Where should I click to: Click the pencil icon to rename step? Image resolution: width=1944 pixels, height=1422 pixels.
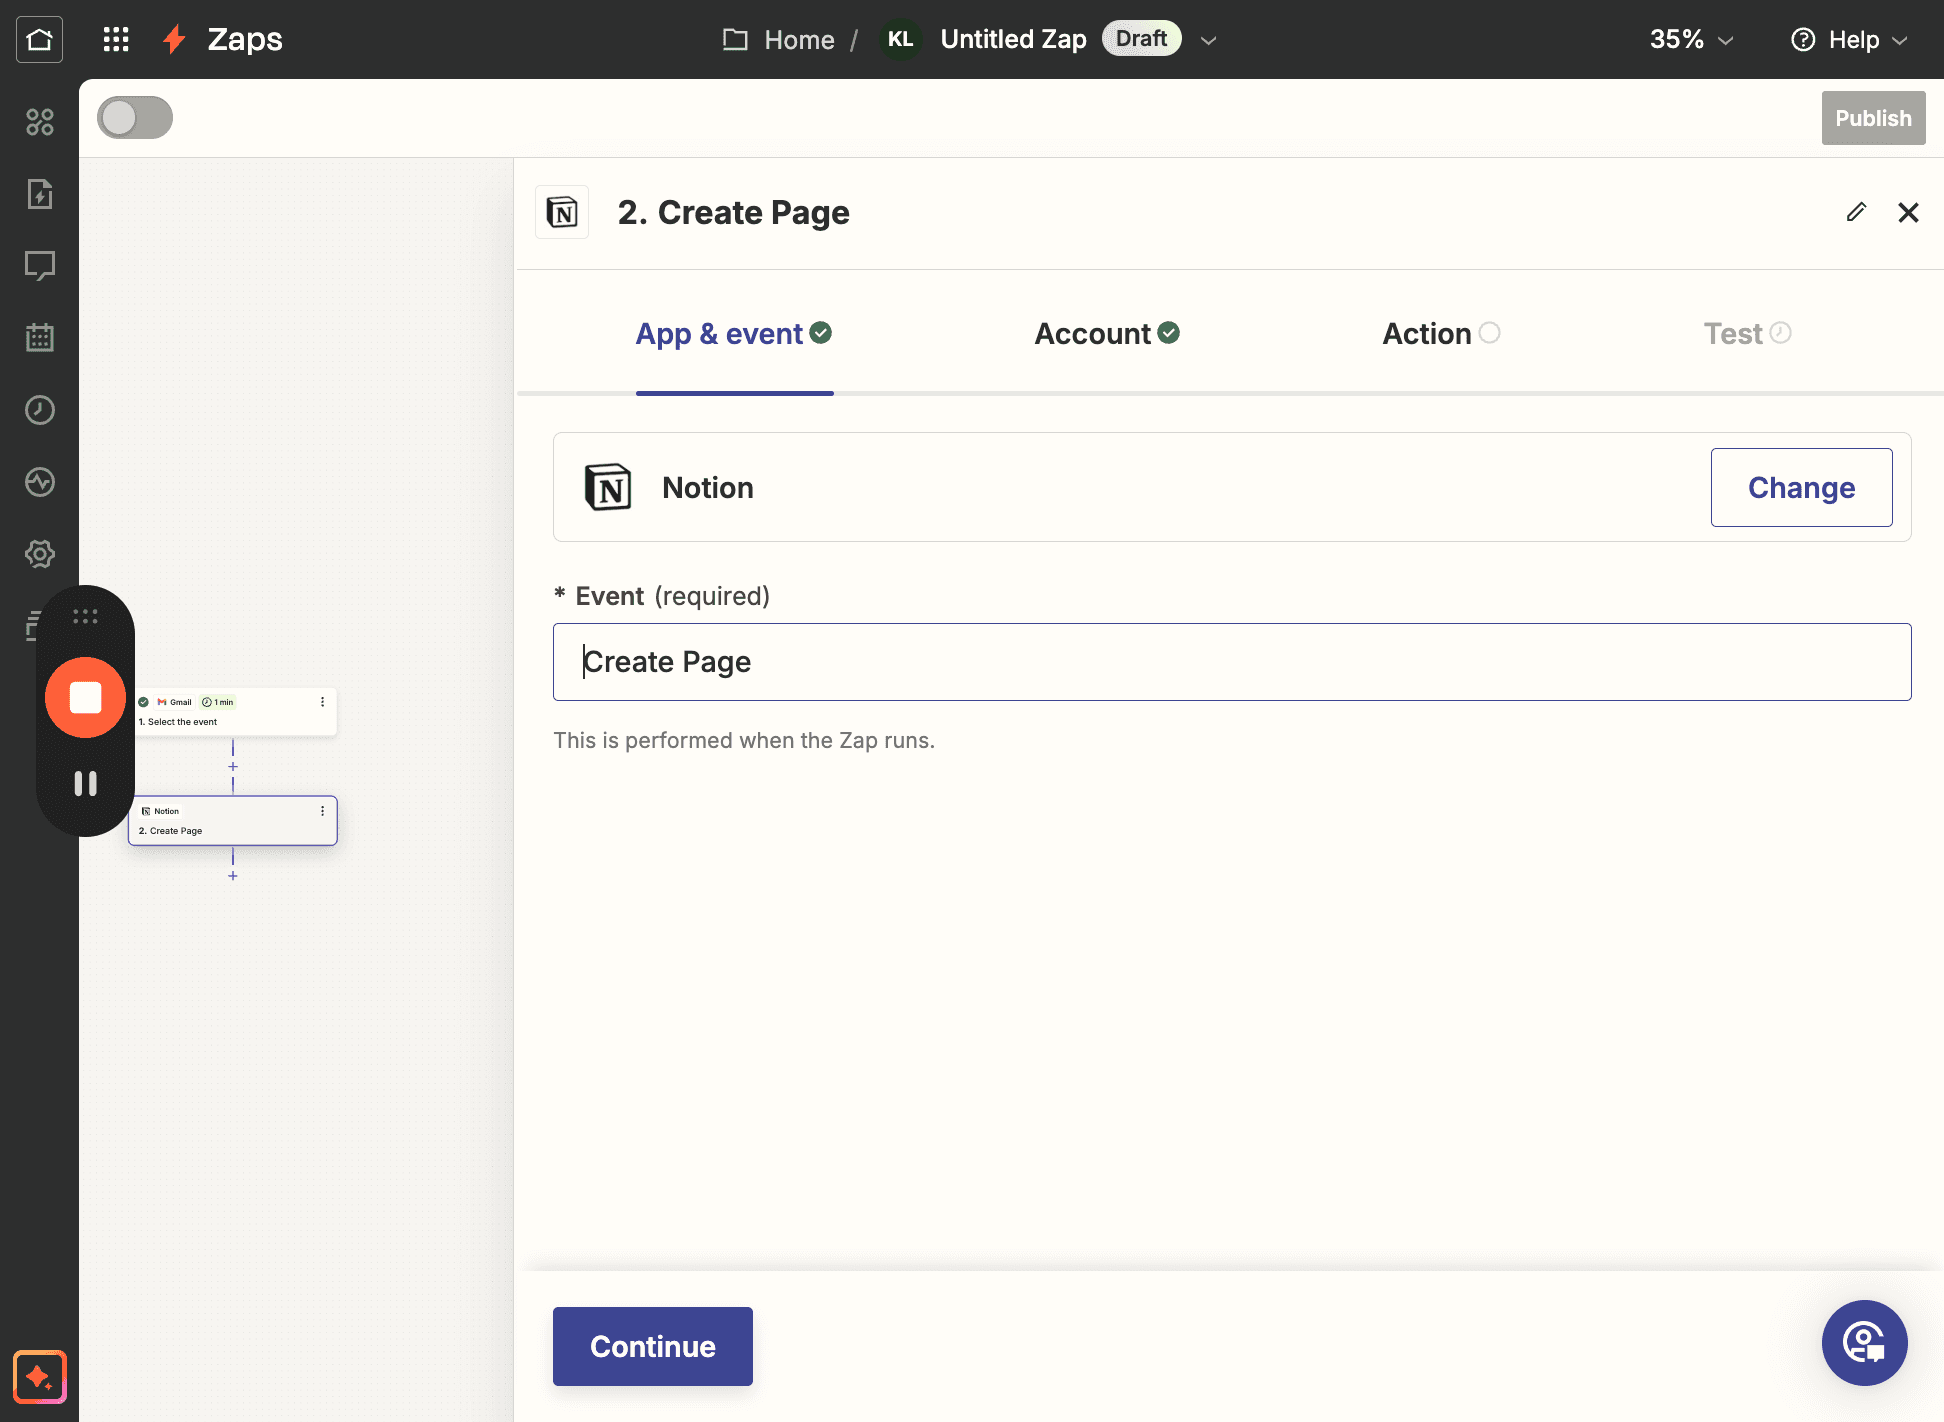tap(1856, 212)
